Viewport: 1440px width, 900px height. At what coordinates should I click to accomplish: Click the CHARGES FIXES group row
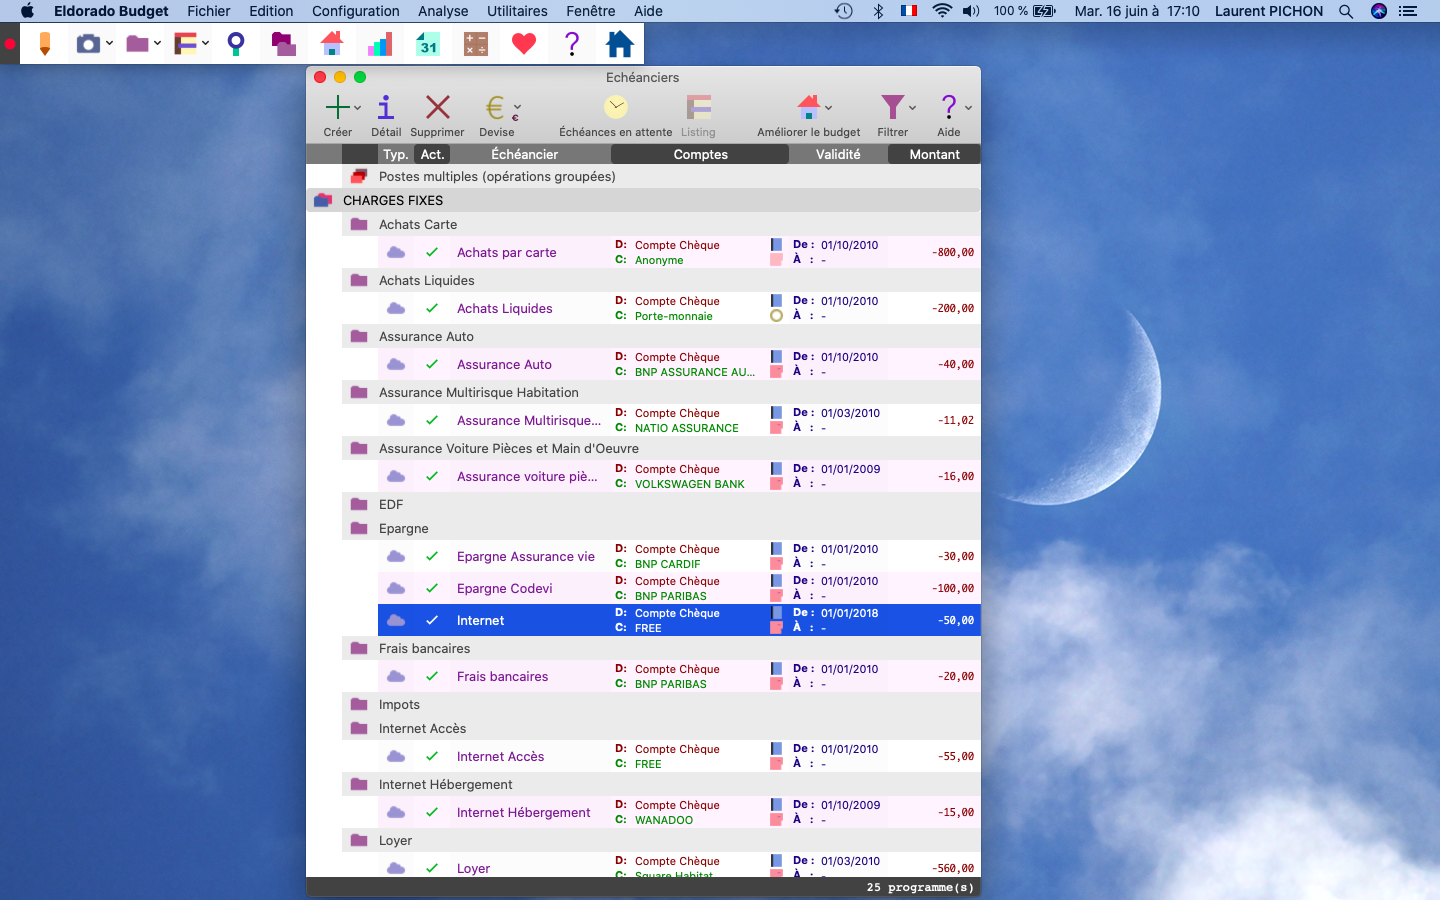click(643, 200)
